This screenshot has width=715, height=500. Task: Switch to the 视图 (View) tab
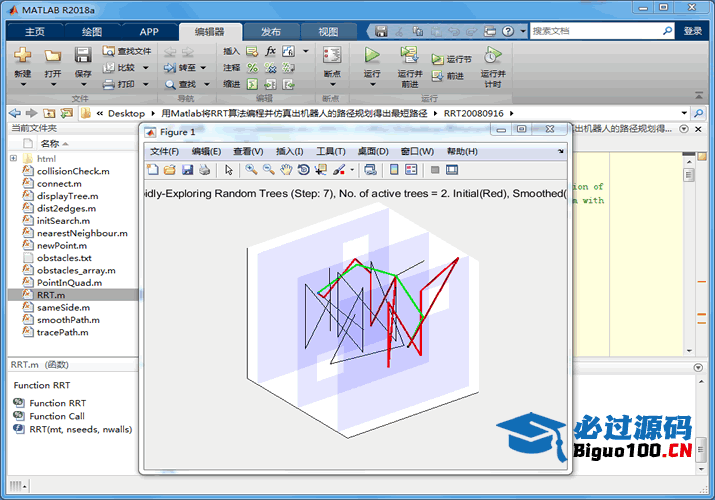328,31
